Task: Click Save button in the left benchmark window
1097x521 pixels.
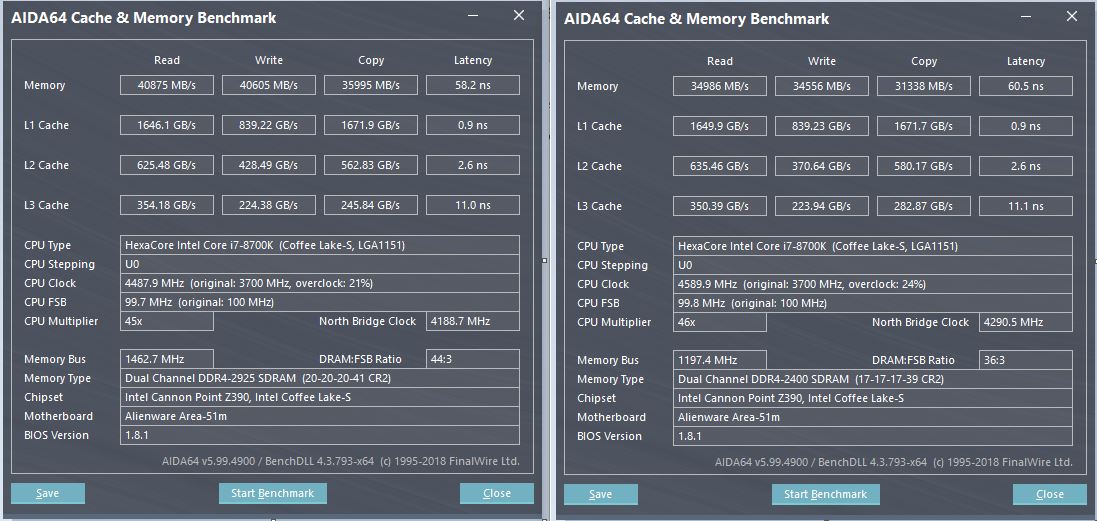Action: click(x=48, y=493)
